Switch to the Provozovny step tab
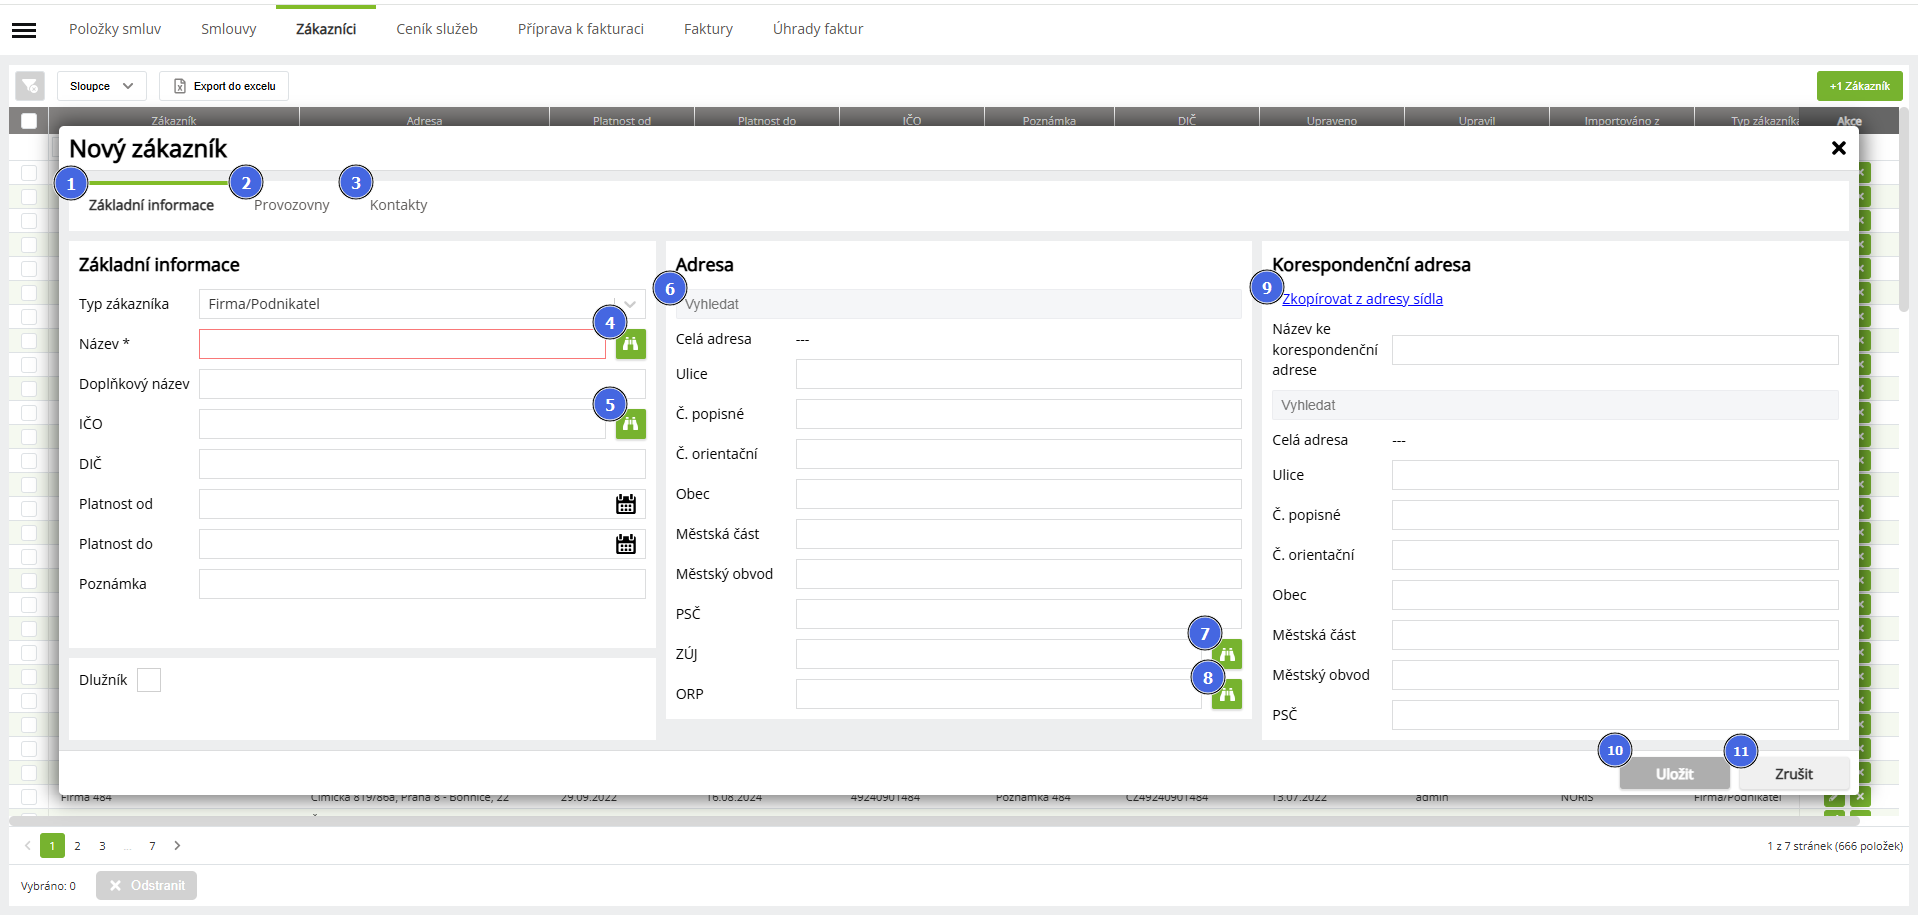This screenshot has height=915, width=1918. (292, 205)
